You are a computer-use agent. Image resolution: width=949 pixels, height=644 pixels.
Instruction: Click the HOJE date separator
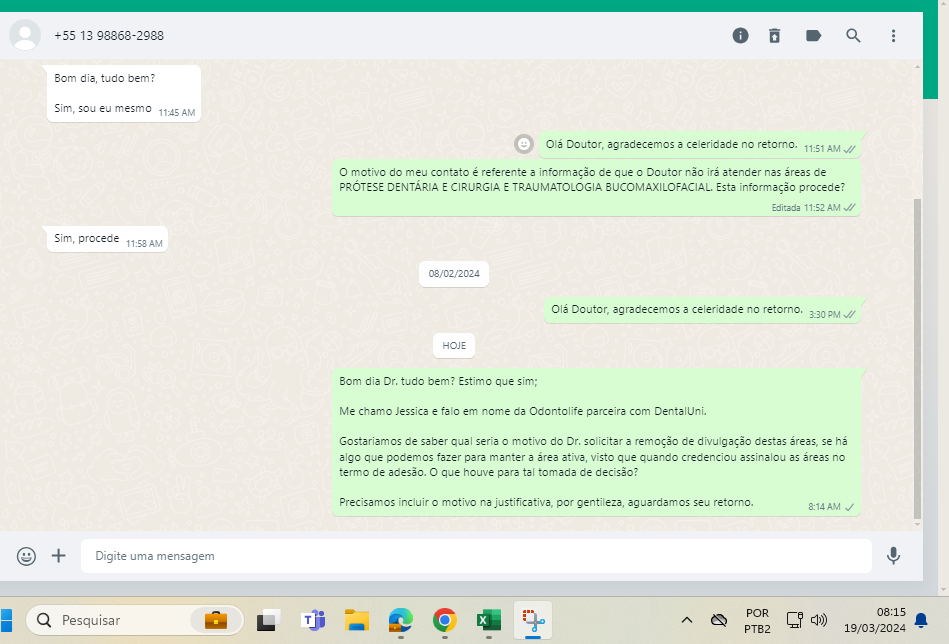(454, 346)
